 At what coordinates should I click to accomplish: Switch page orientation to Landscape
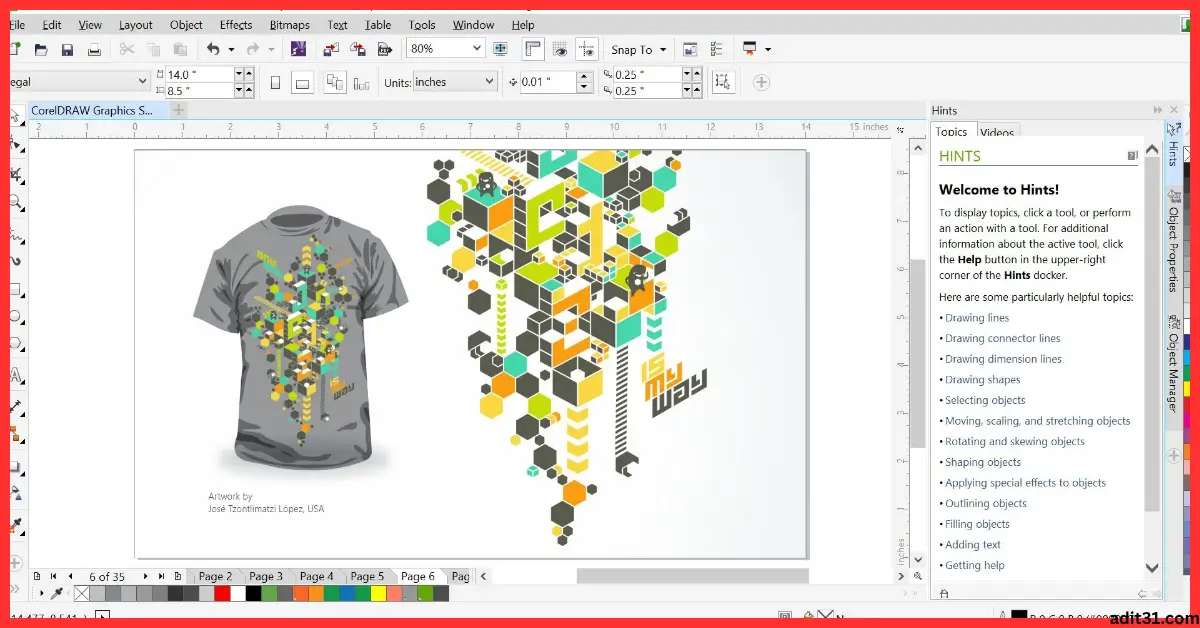click(302, 82)
